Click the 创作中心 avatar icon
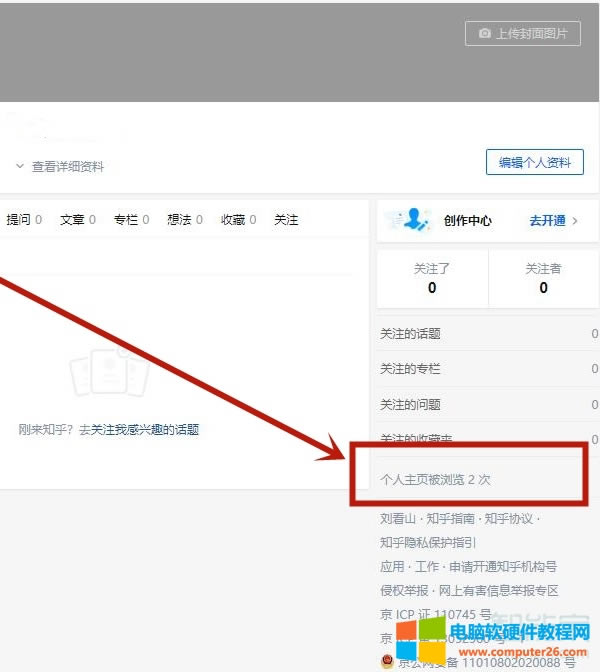This screenshot has height=672, width=600. (408, 220)
